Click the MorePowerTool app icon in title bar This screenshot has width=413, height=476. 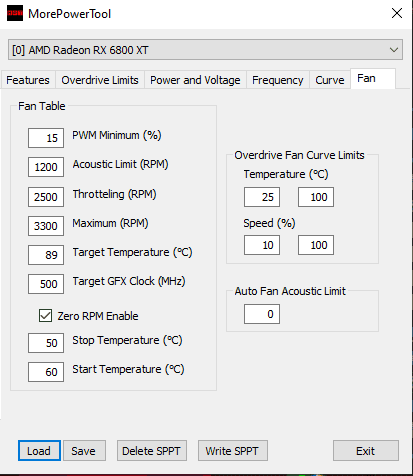pos(15,13)
